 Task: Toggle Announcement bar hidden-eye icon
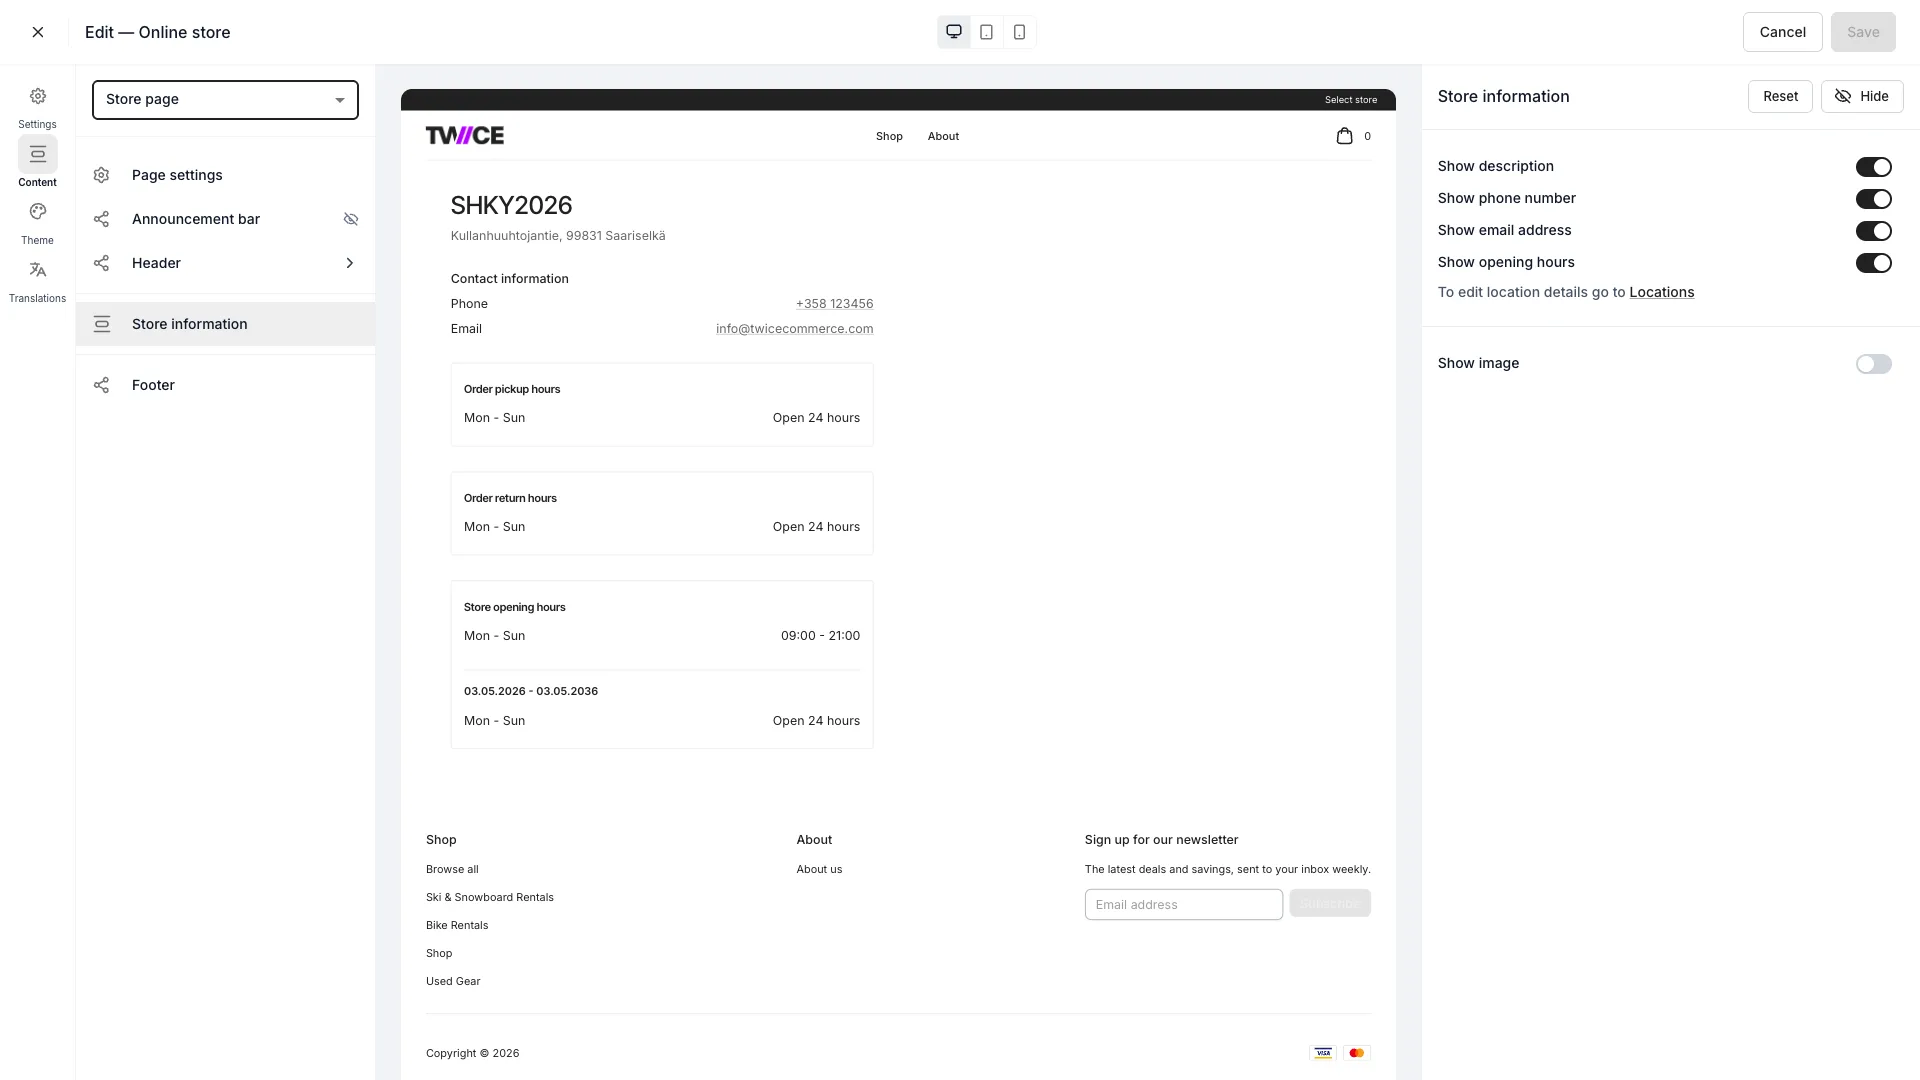351,219
